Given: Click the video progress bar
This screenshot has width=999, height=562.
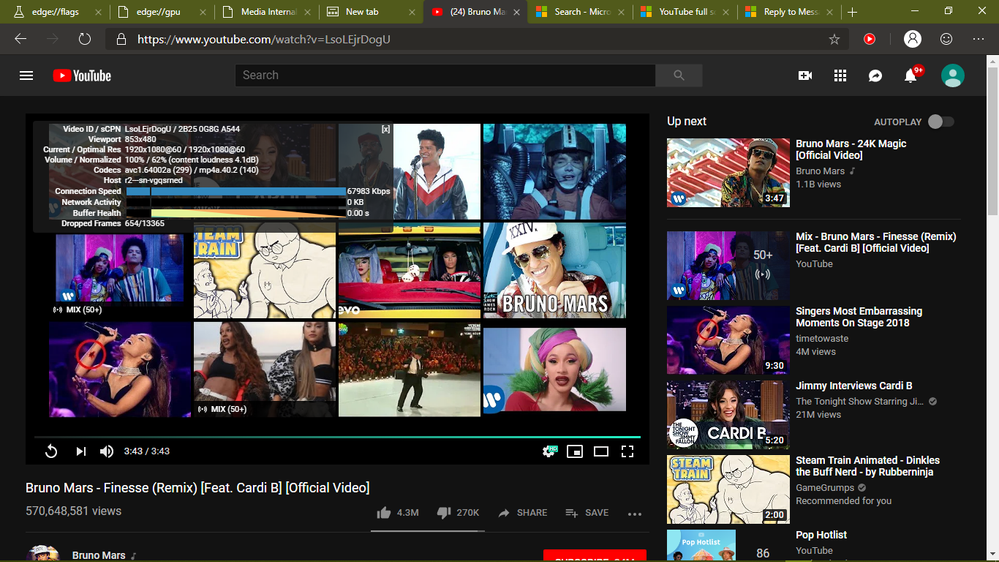Looking at the screenshot, I should 337,437.
